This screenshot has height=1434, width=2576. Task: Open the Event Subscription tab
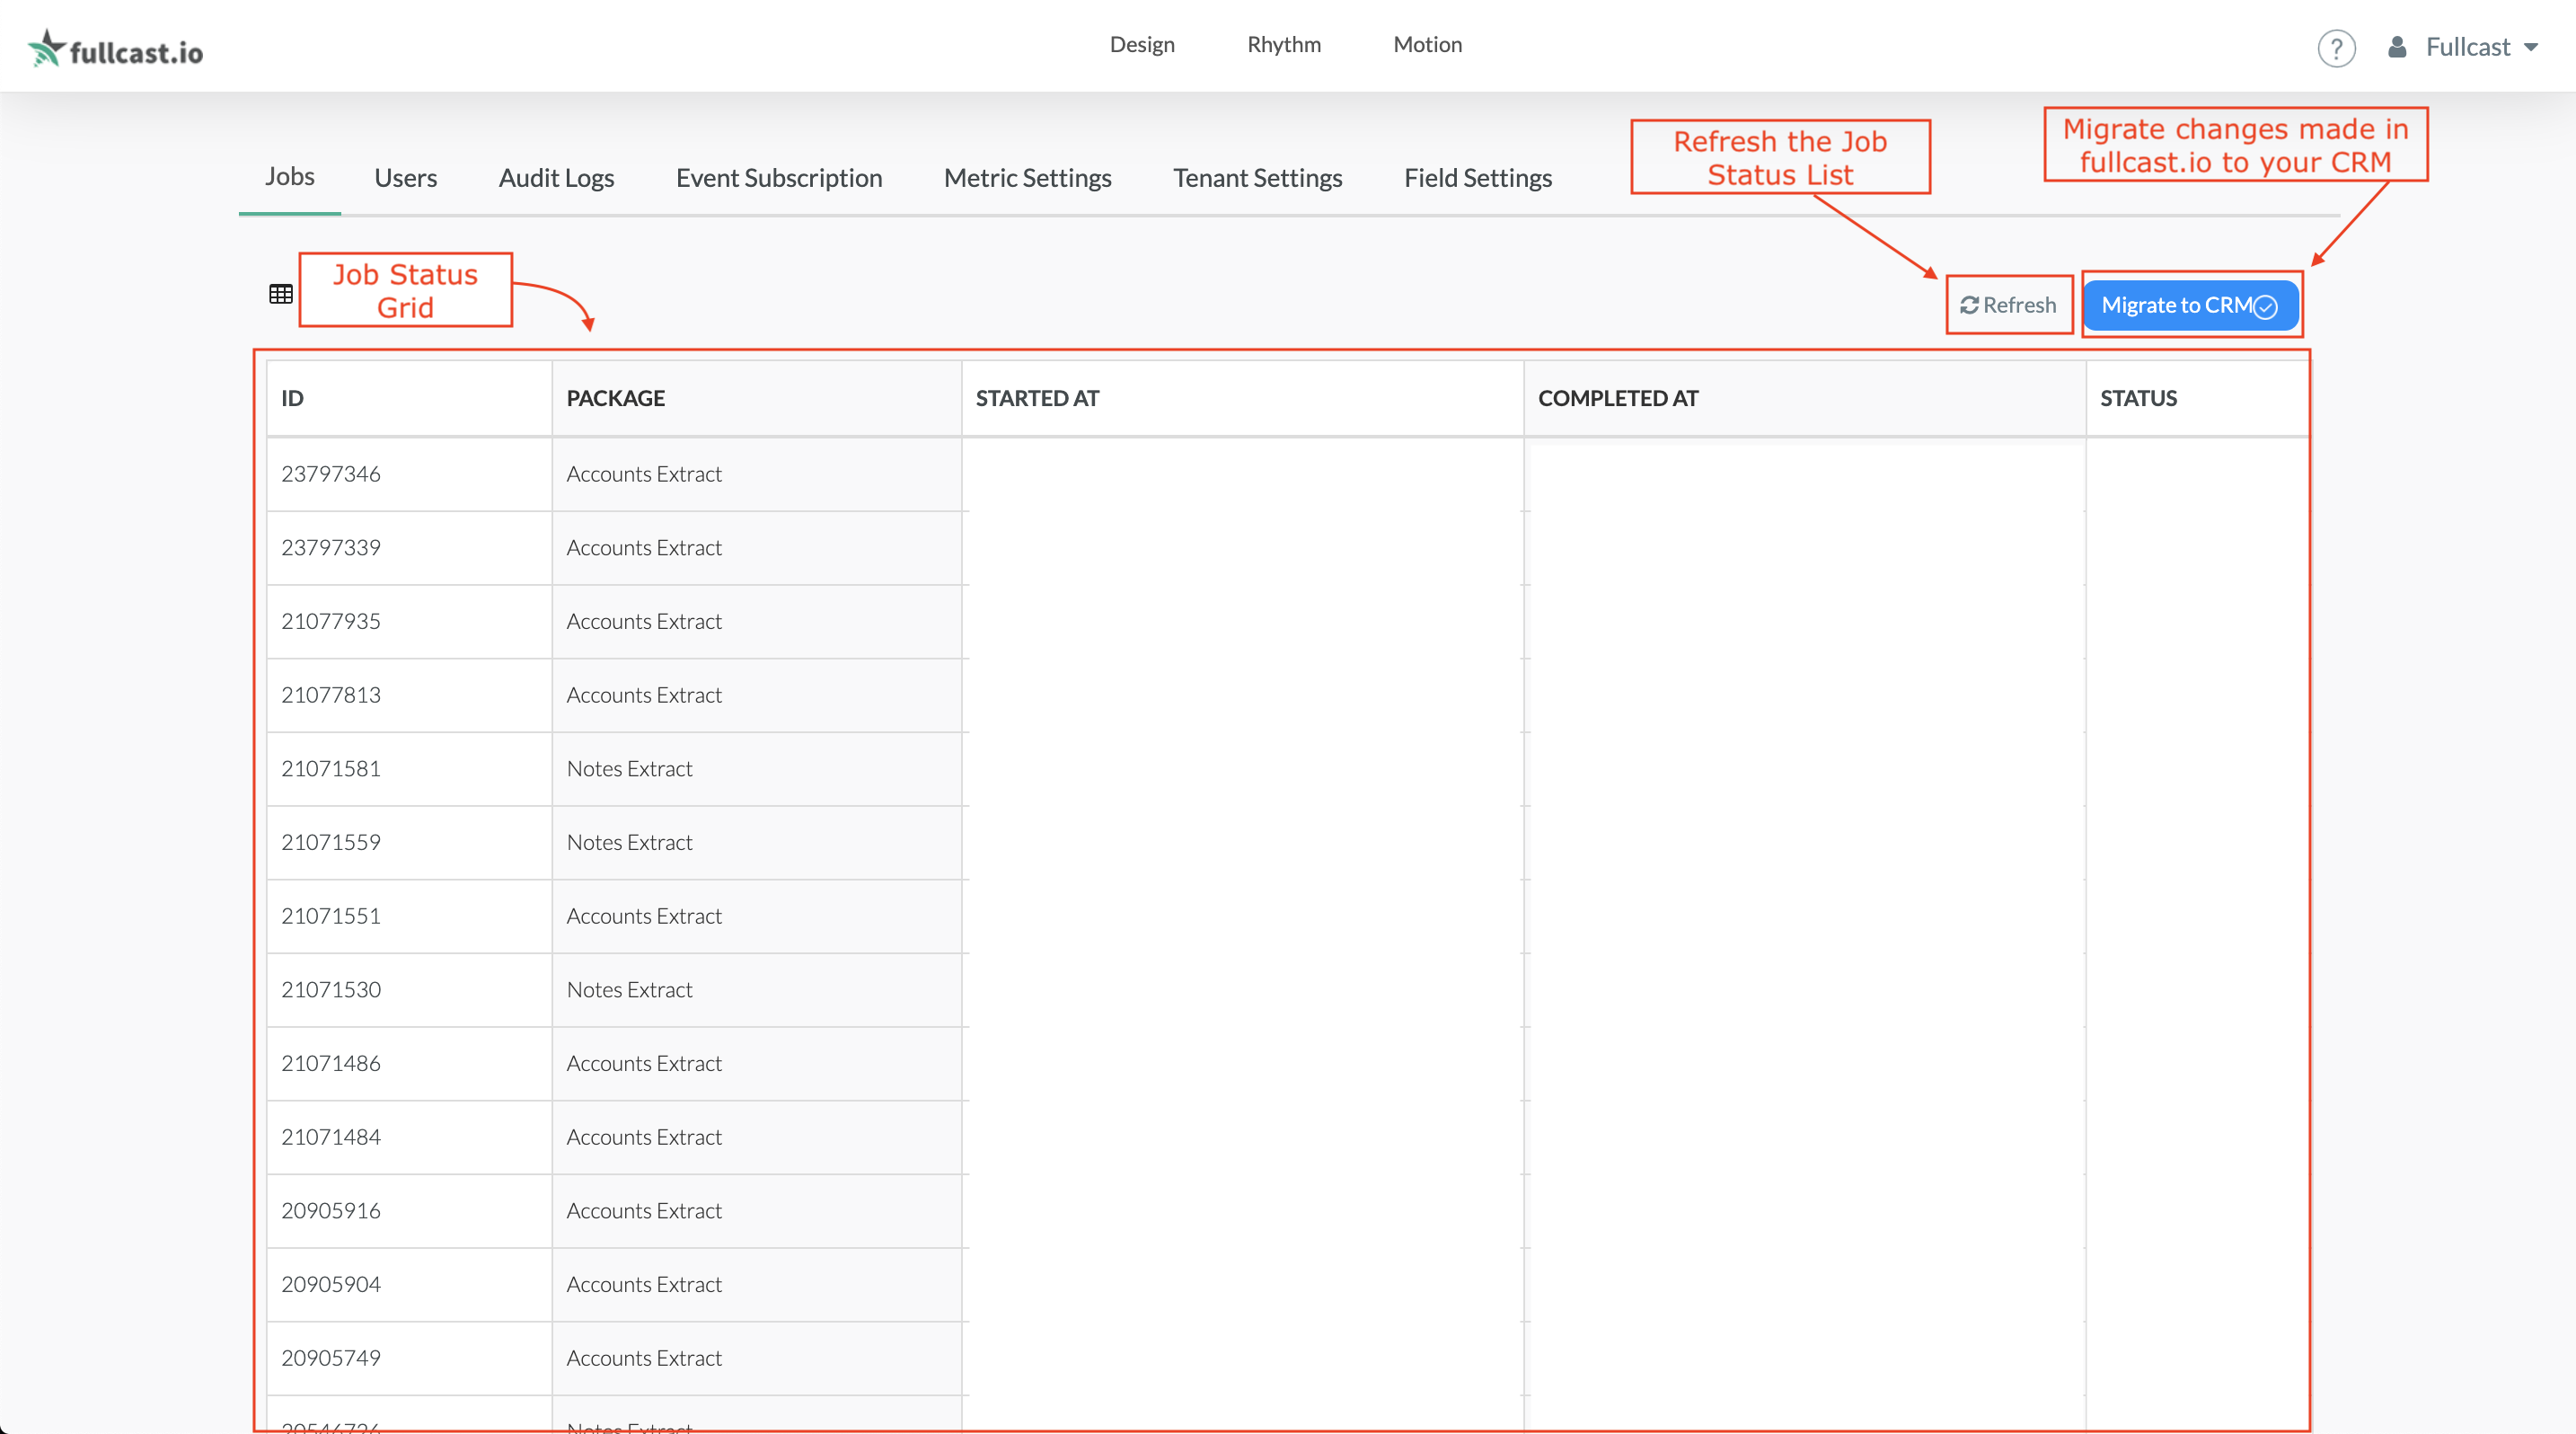[778, 178]
